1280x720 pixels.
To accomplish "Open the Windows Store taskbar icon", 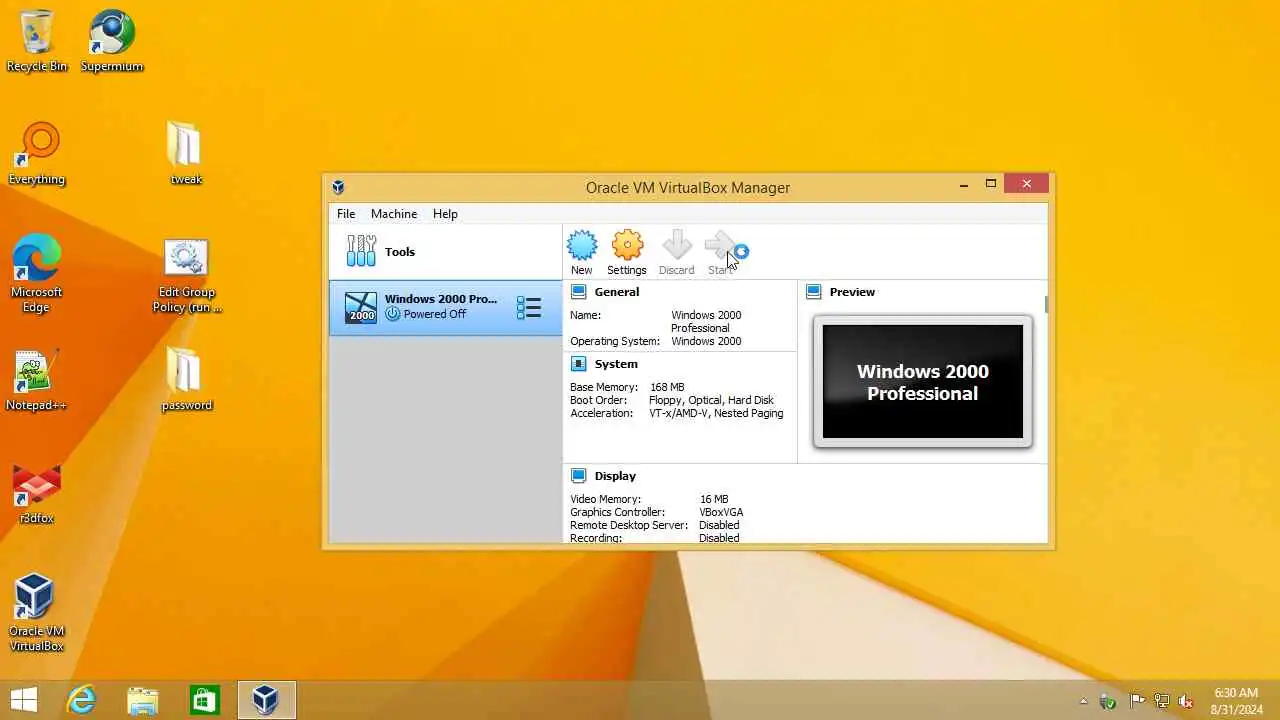I will pos(204,700).
